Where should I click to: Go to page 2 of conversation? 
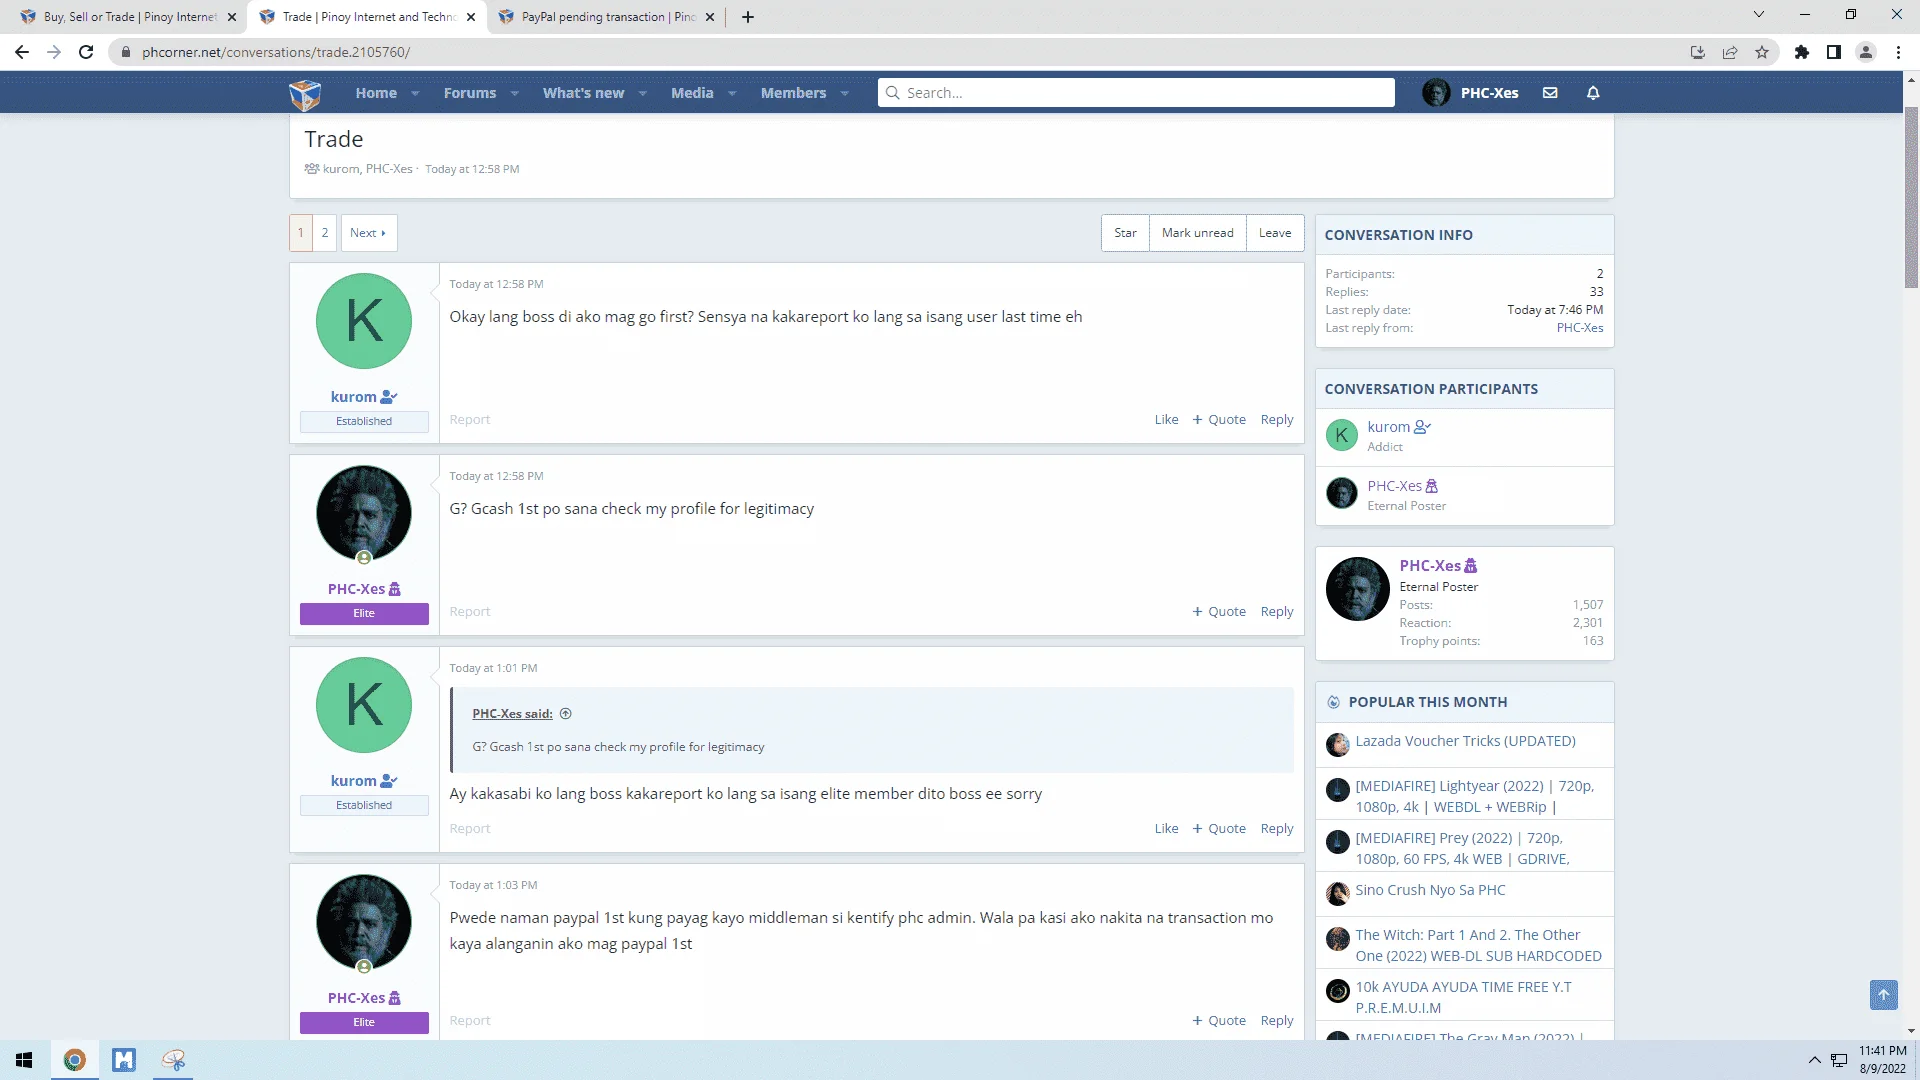pyautogui.click(x=324, y=233)
